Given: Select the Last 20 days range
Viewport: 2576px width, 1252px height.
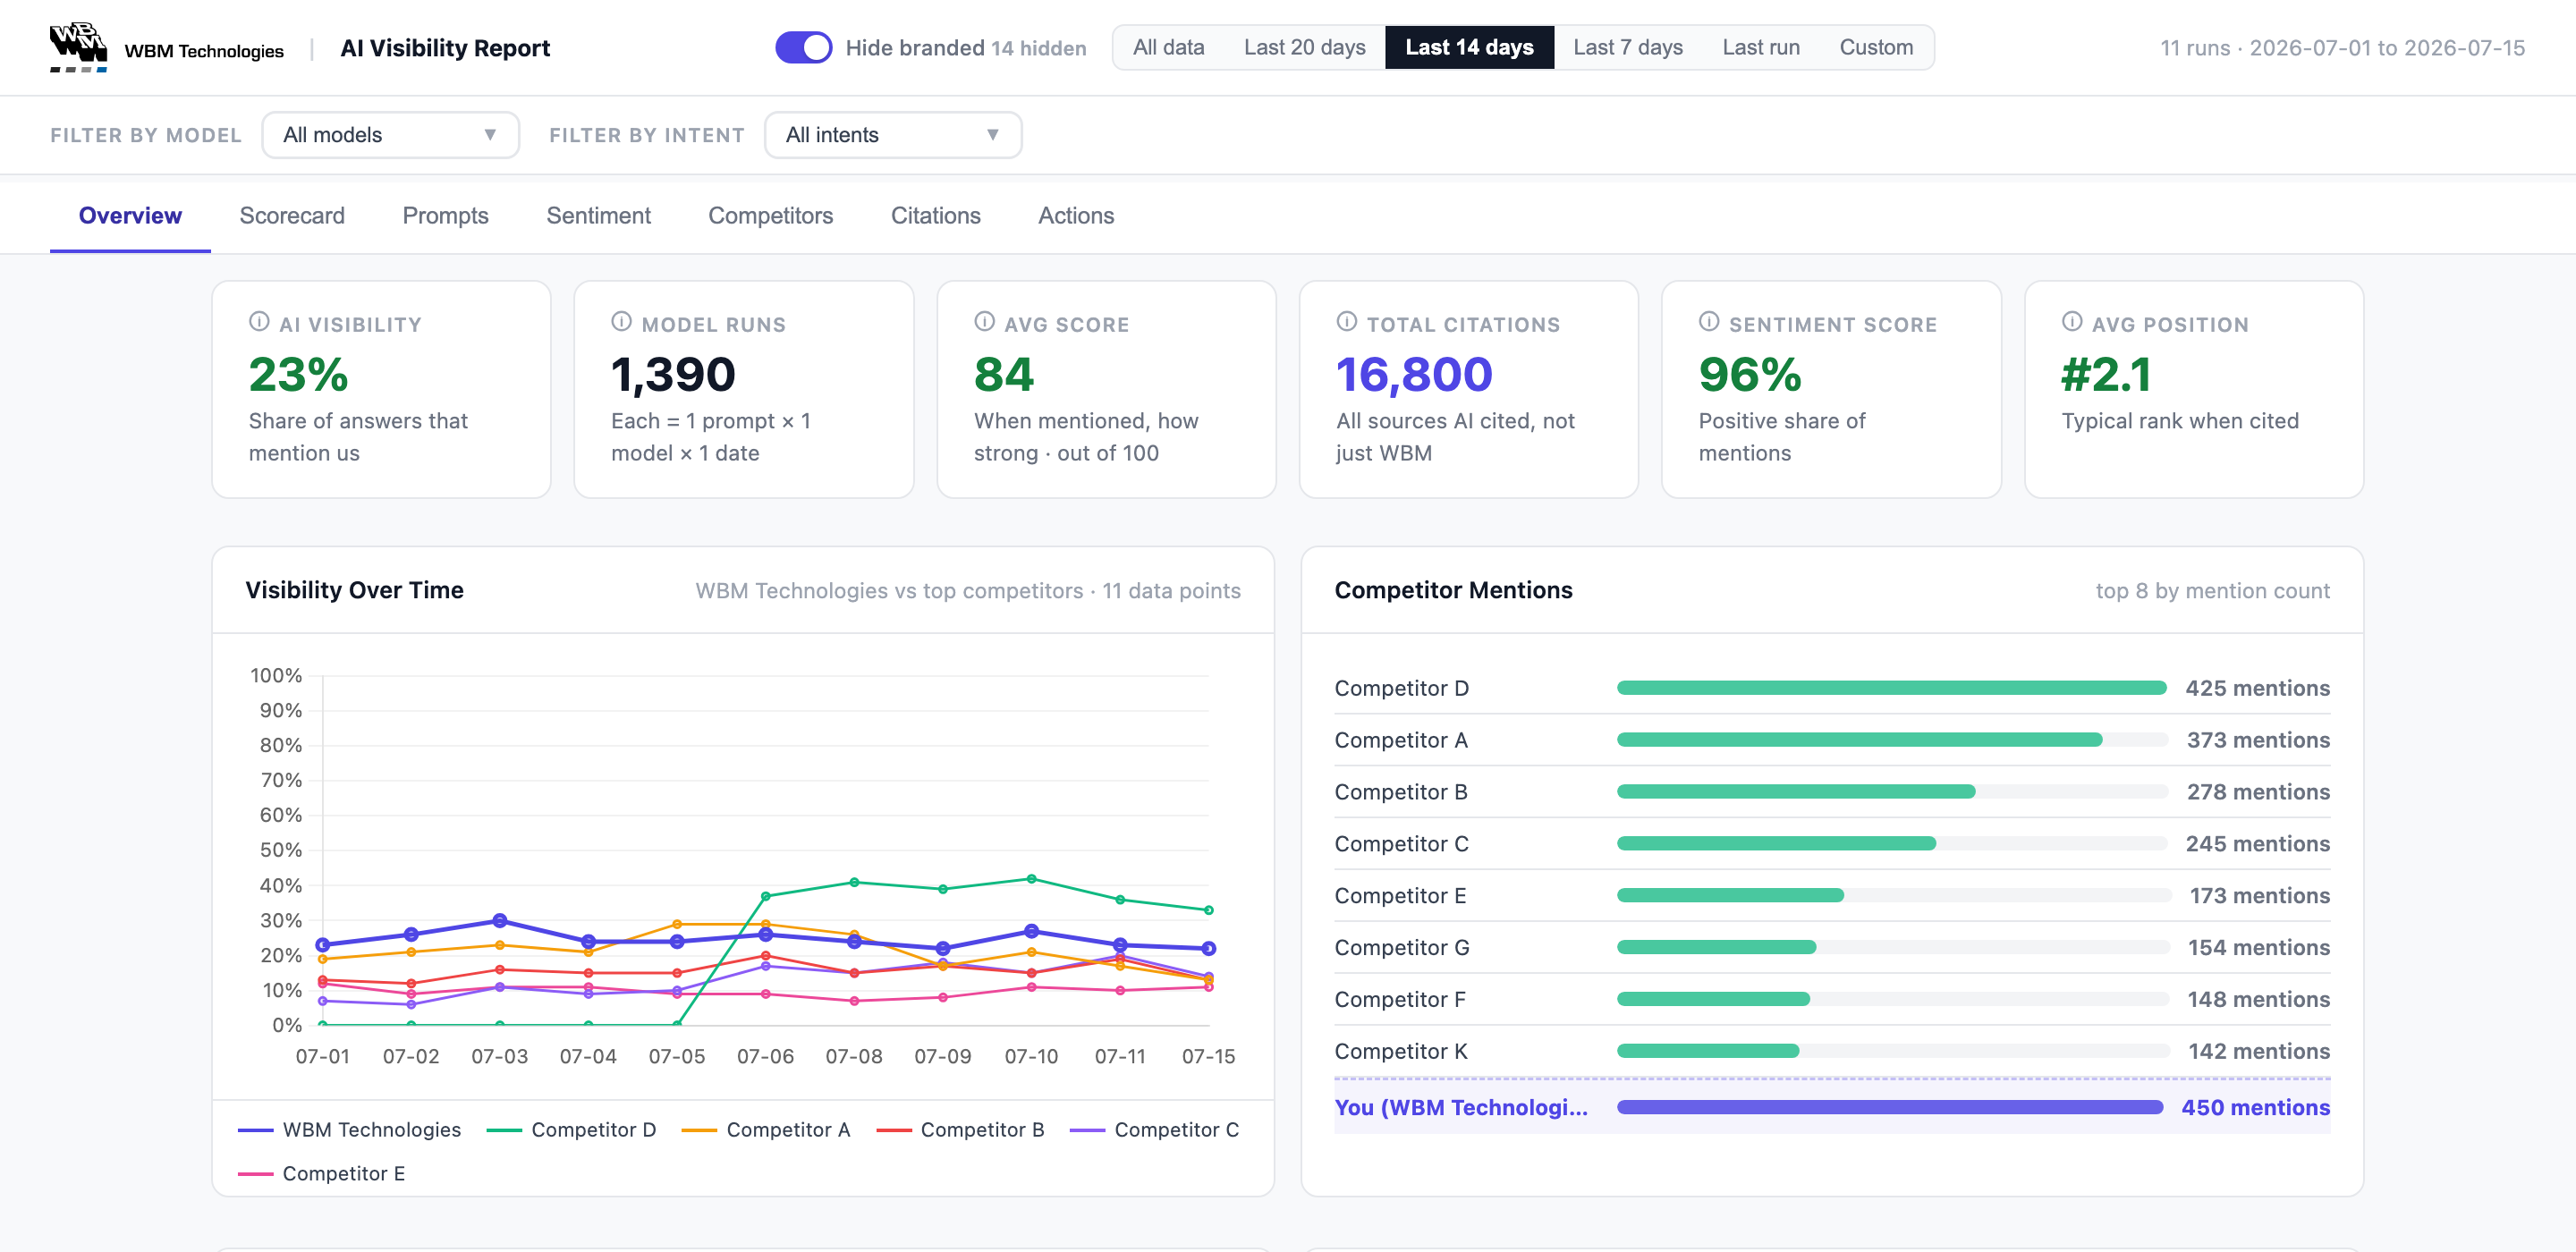Looking at the screenshot, I should 1304,47.
